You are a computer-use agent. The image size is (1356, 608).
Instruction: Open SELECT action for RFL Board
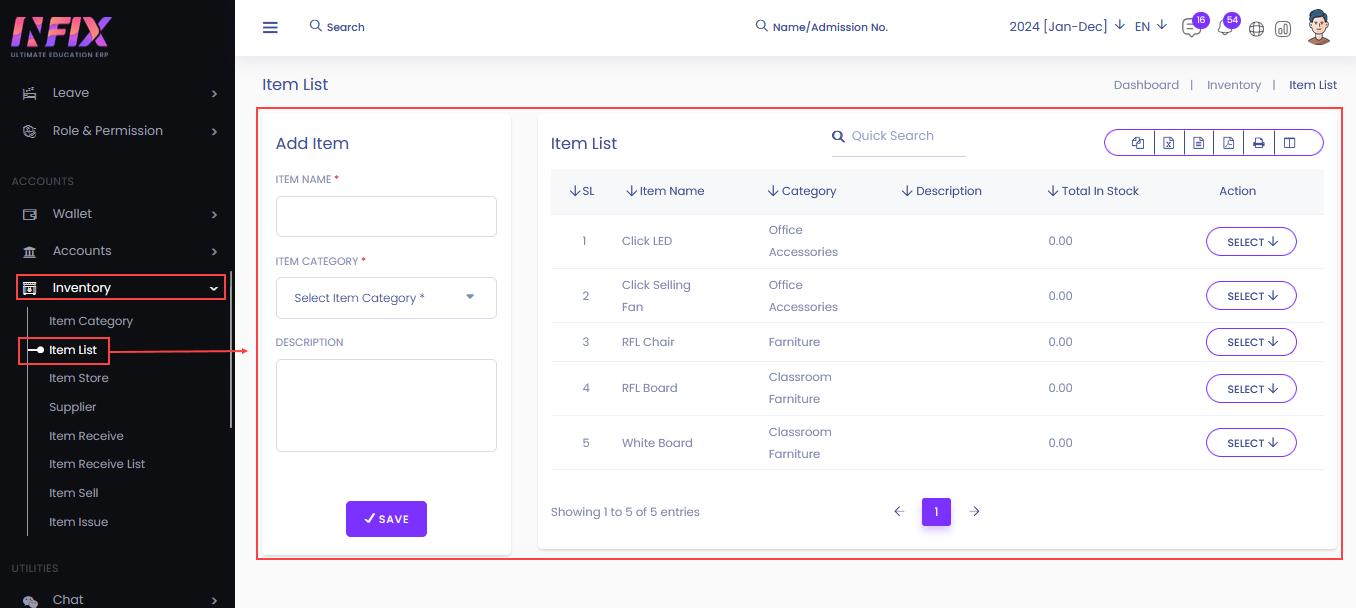pos(1251,389)
